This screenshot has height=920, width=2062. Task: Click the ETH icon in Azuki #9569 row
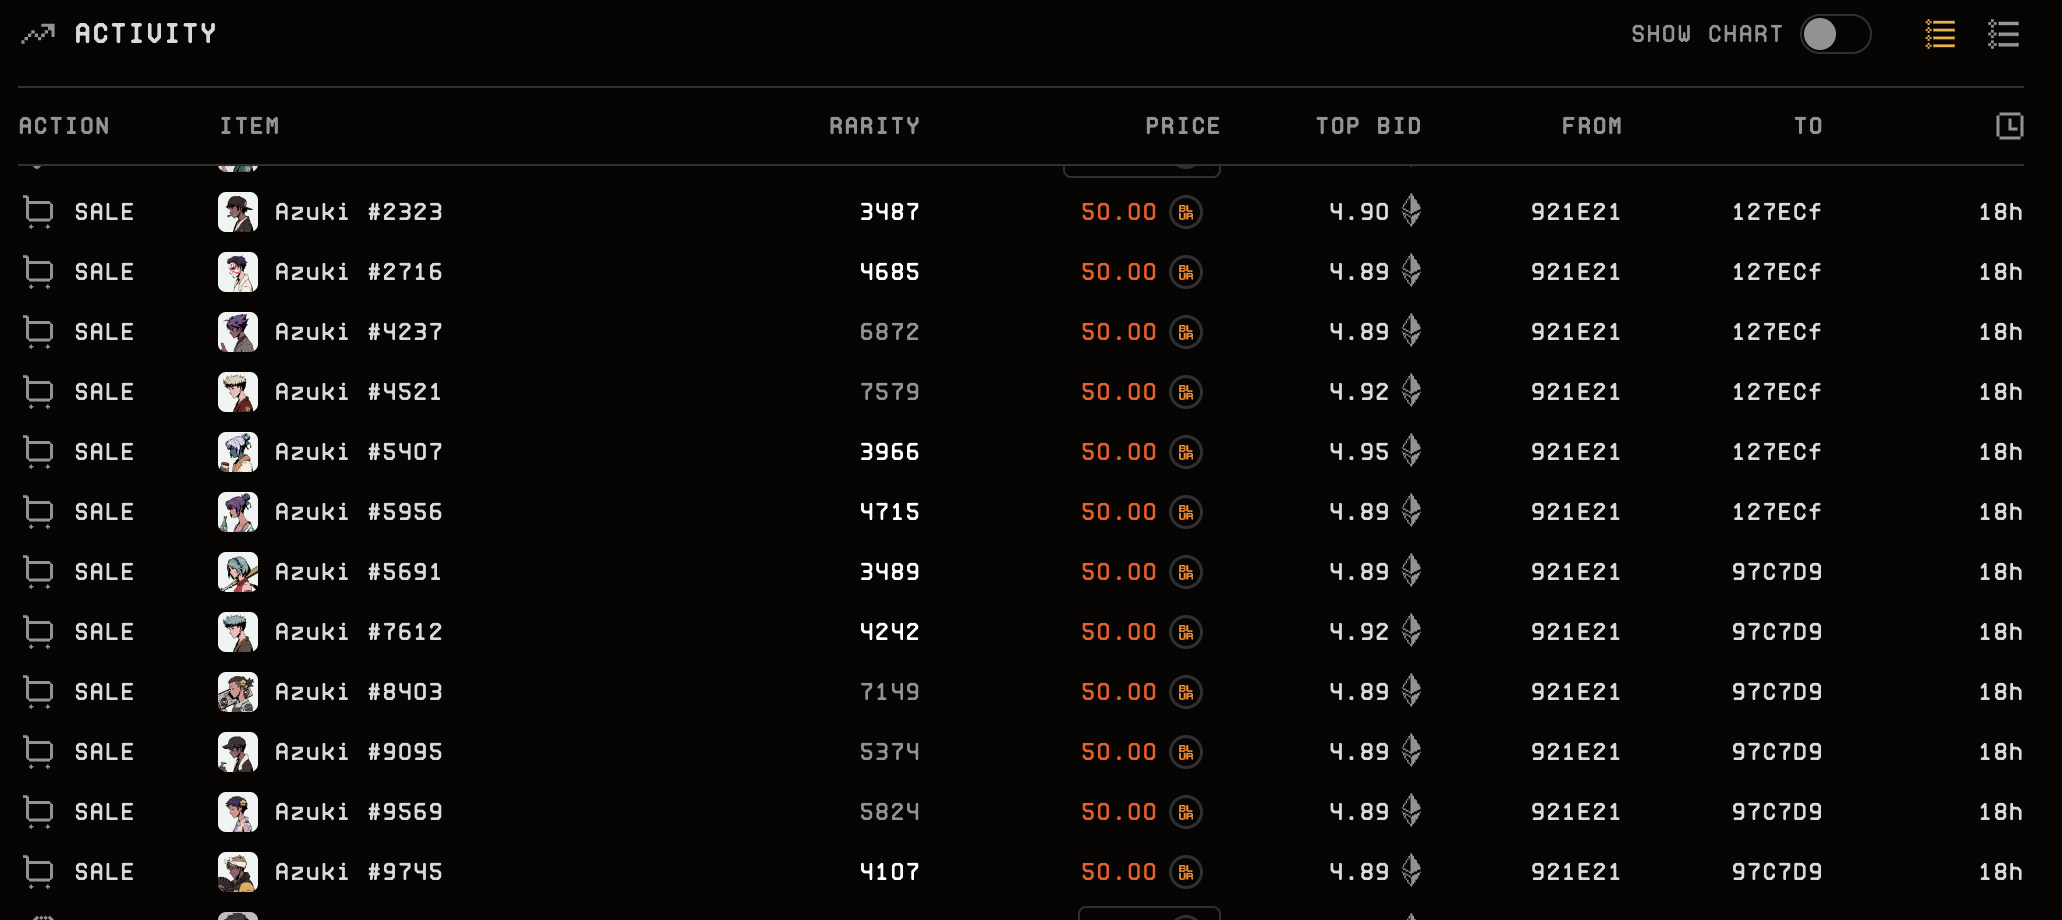(1411, 810)
